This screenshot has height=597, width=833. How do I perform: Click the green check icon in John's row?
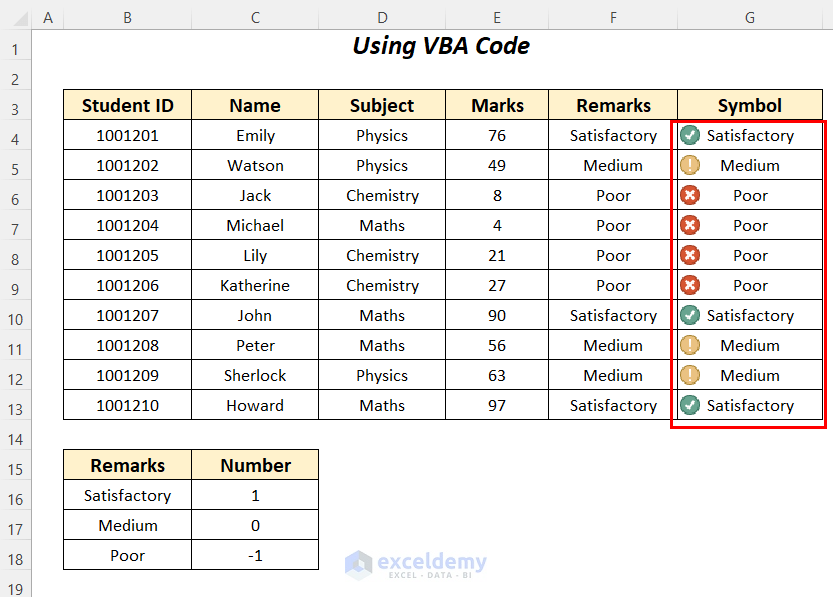pyautogui.click(x=690, y=315)
